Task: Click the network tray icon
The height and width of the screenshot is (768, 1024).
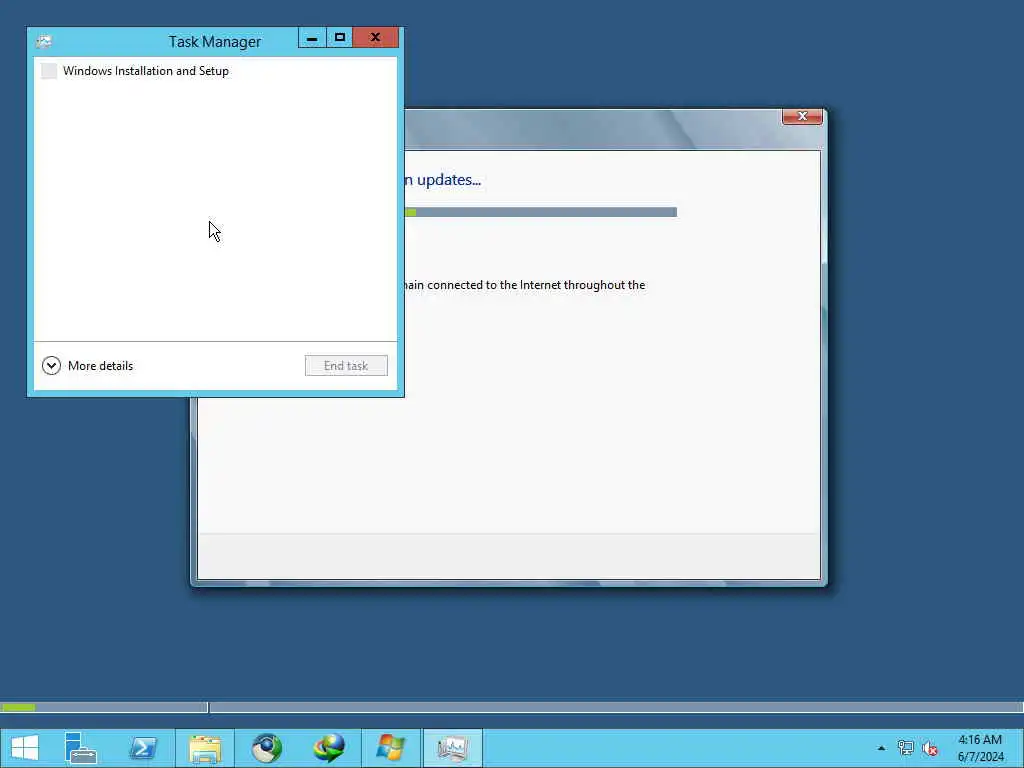Action: (x=905, y=748)
